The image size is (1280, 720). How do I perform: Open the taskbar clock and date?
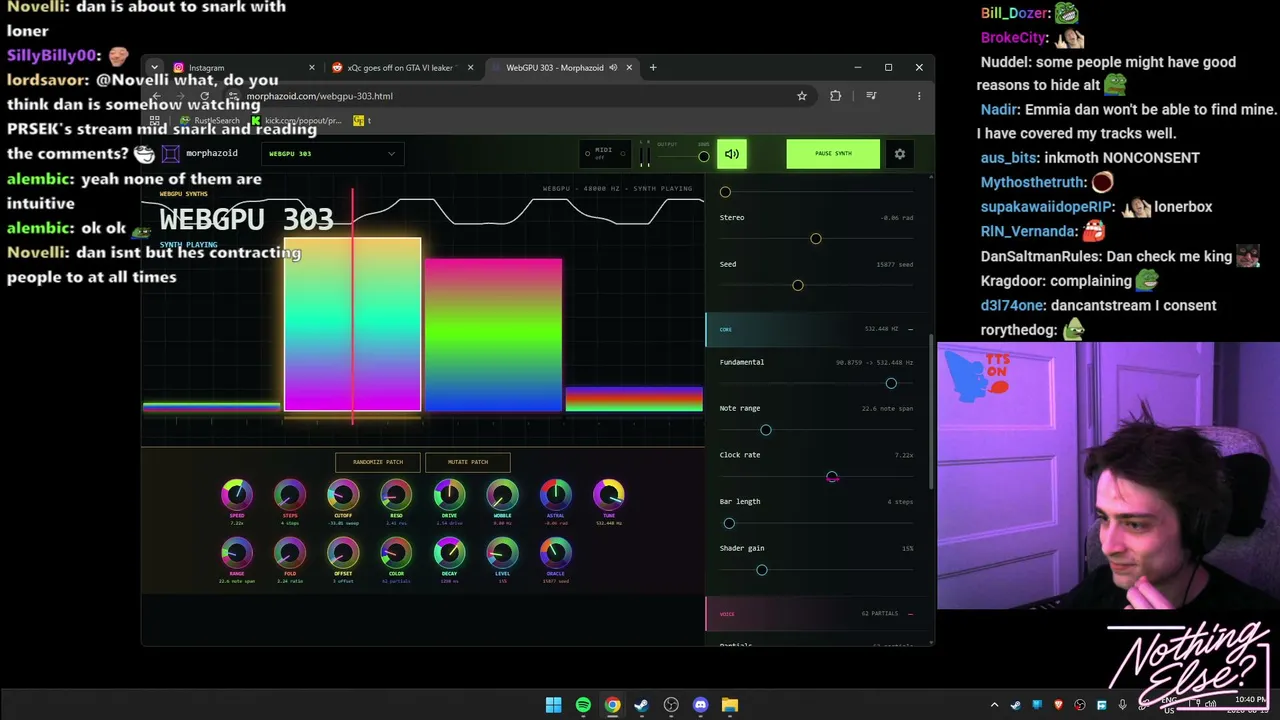coord(1250,705)
